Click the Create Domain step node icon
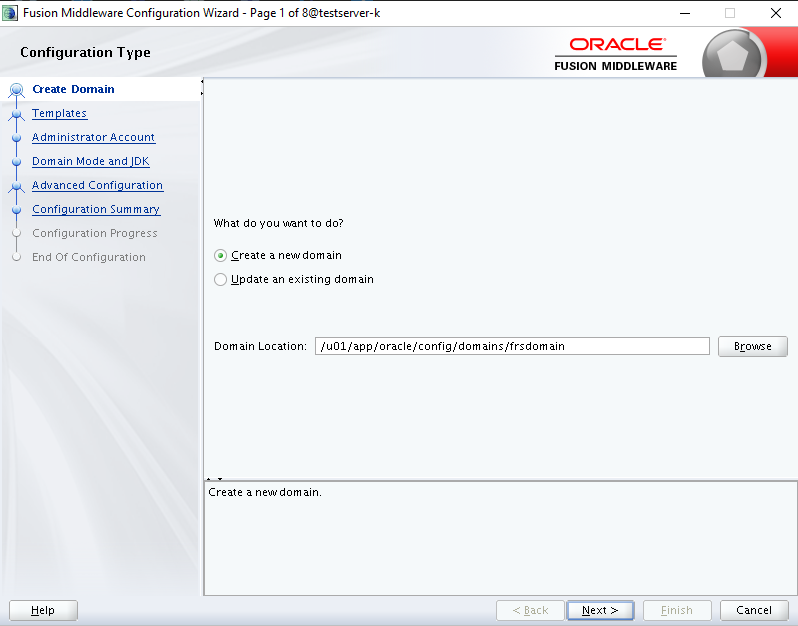 coord(16,90)
